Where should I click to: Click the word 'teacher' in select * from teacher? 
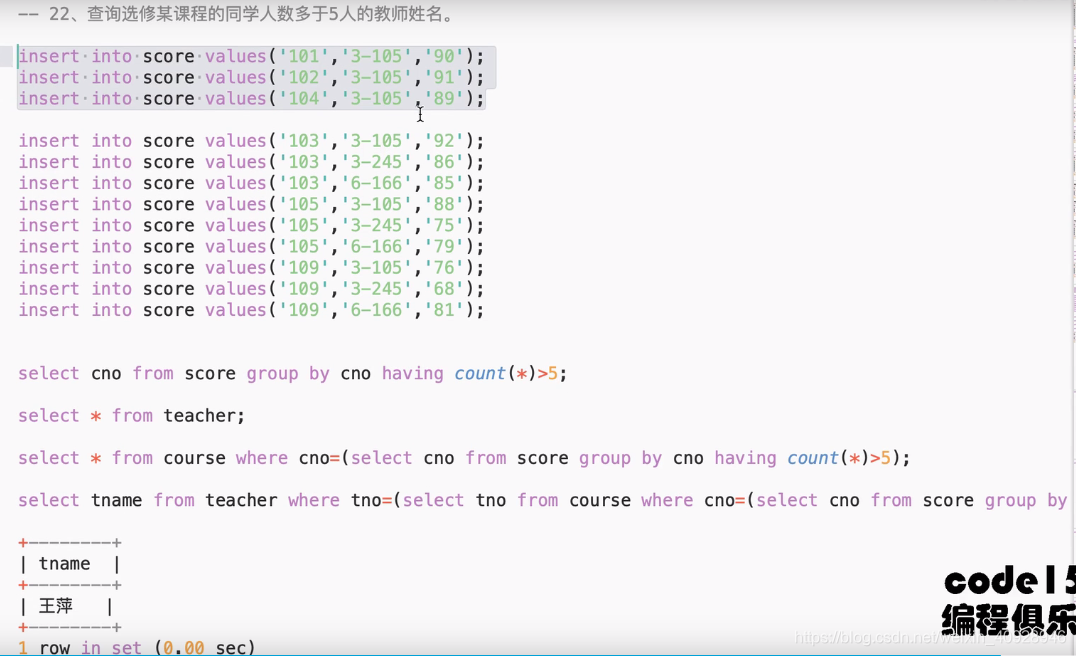tap(201, 416)
